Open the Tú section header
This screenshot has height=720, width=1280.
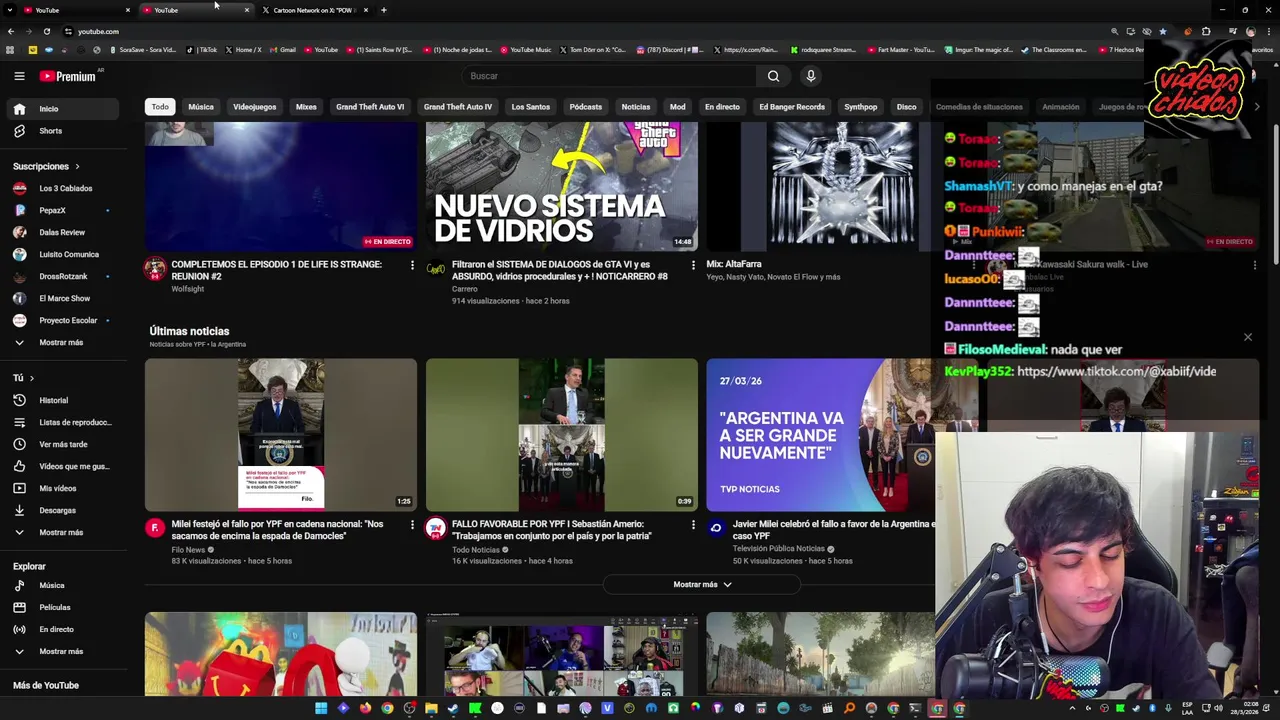[23, 378]
